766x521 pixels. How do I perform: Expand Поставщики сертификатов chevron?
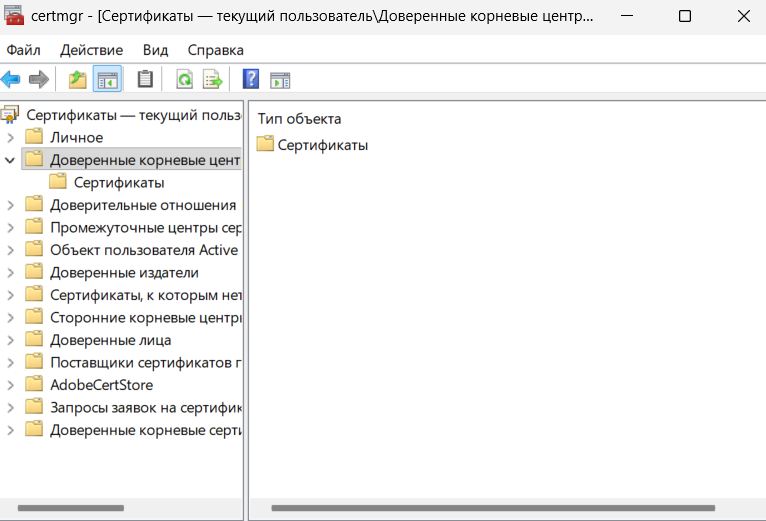pos(10,363)
